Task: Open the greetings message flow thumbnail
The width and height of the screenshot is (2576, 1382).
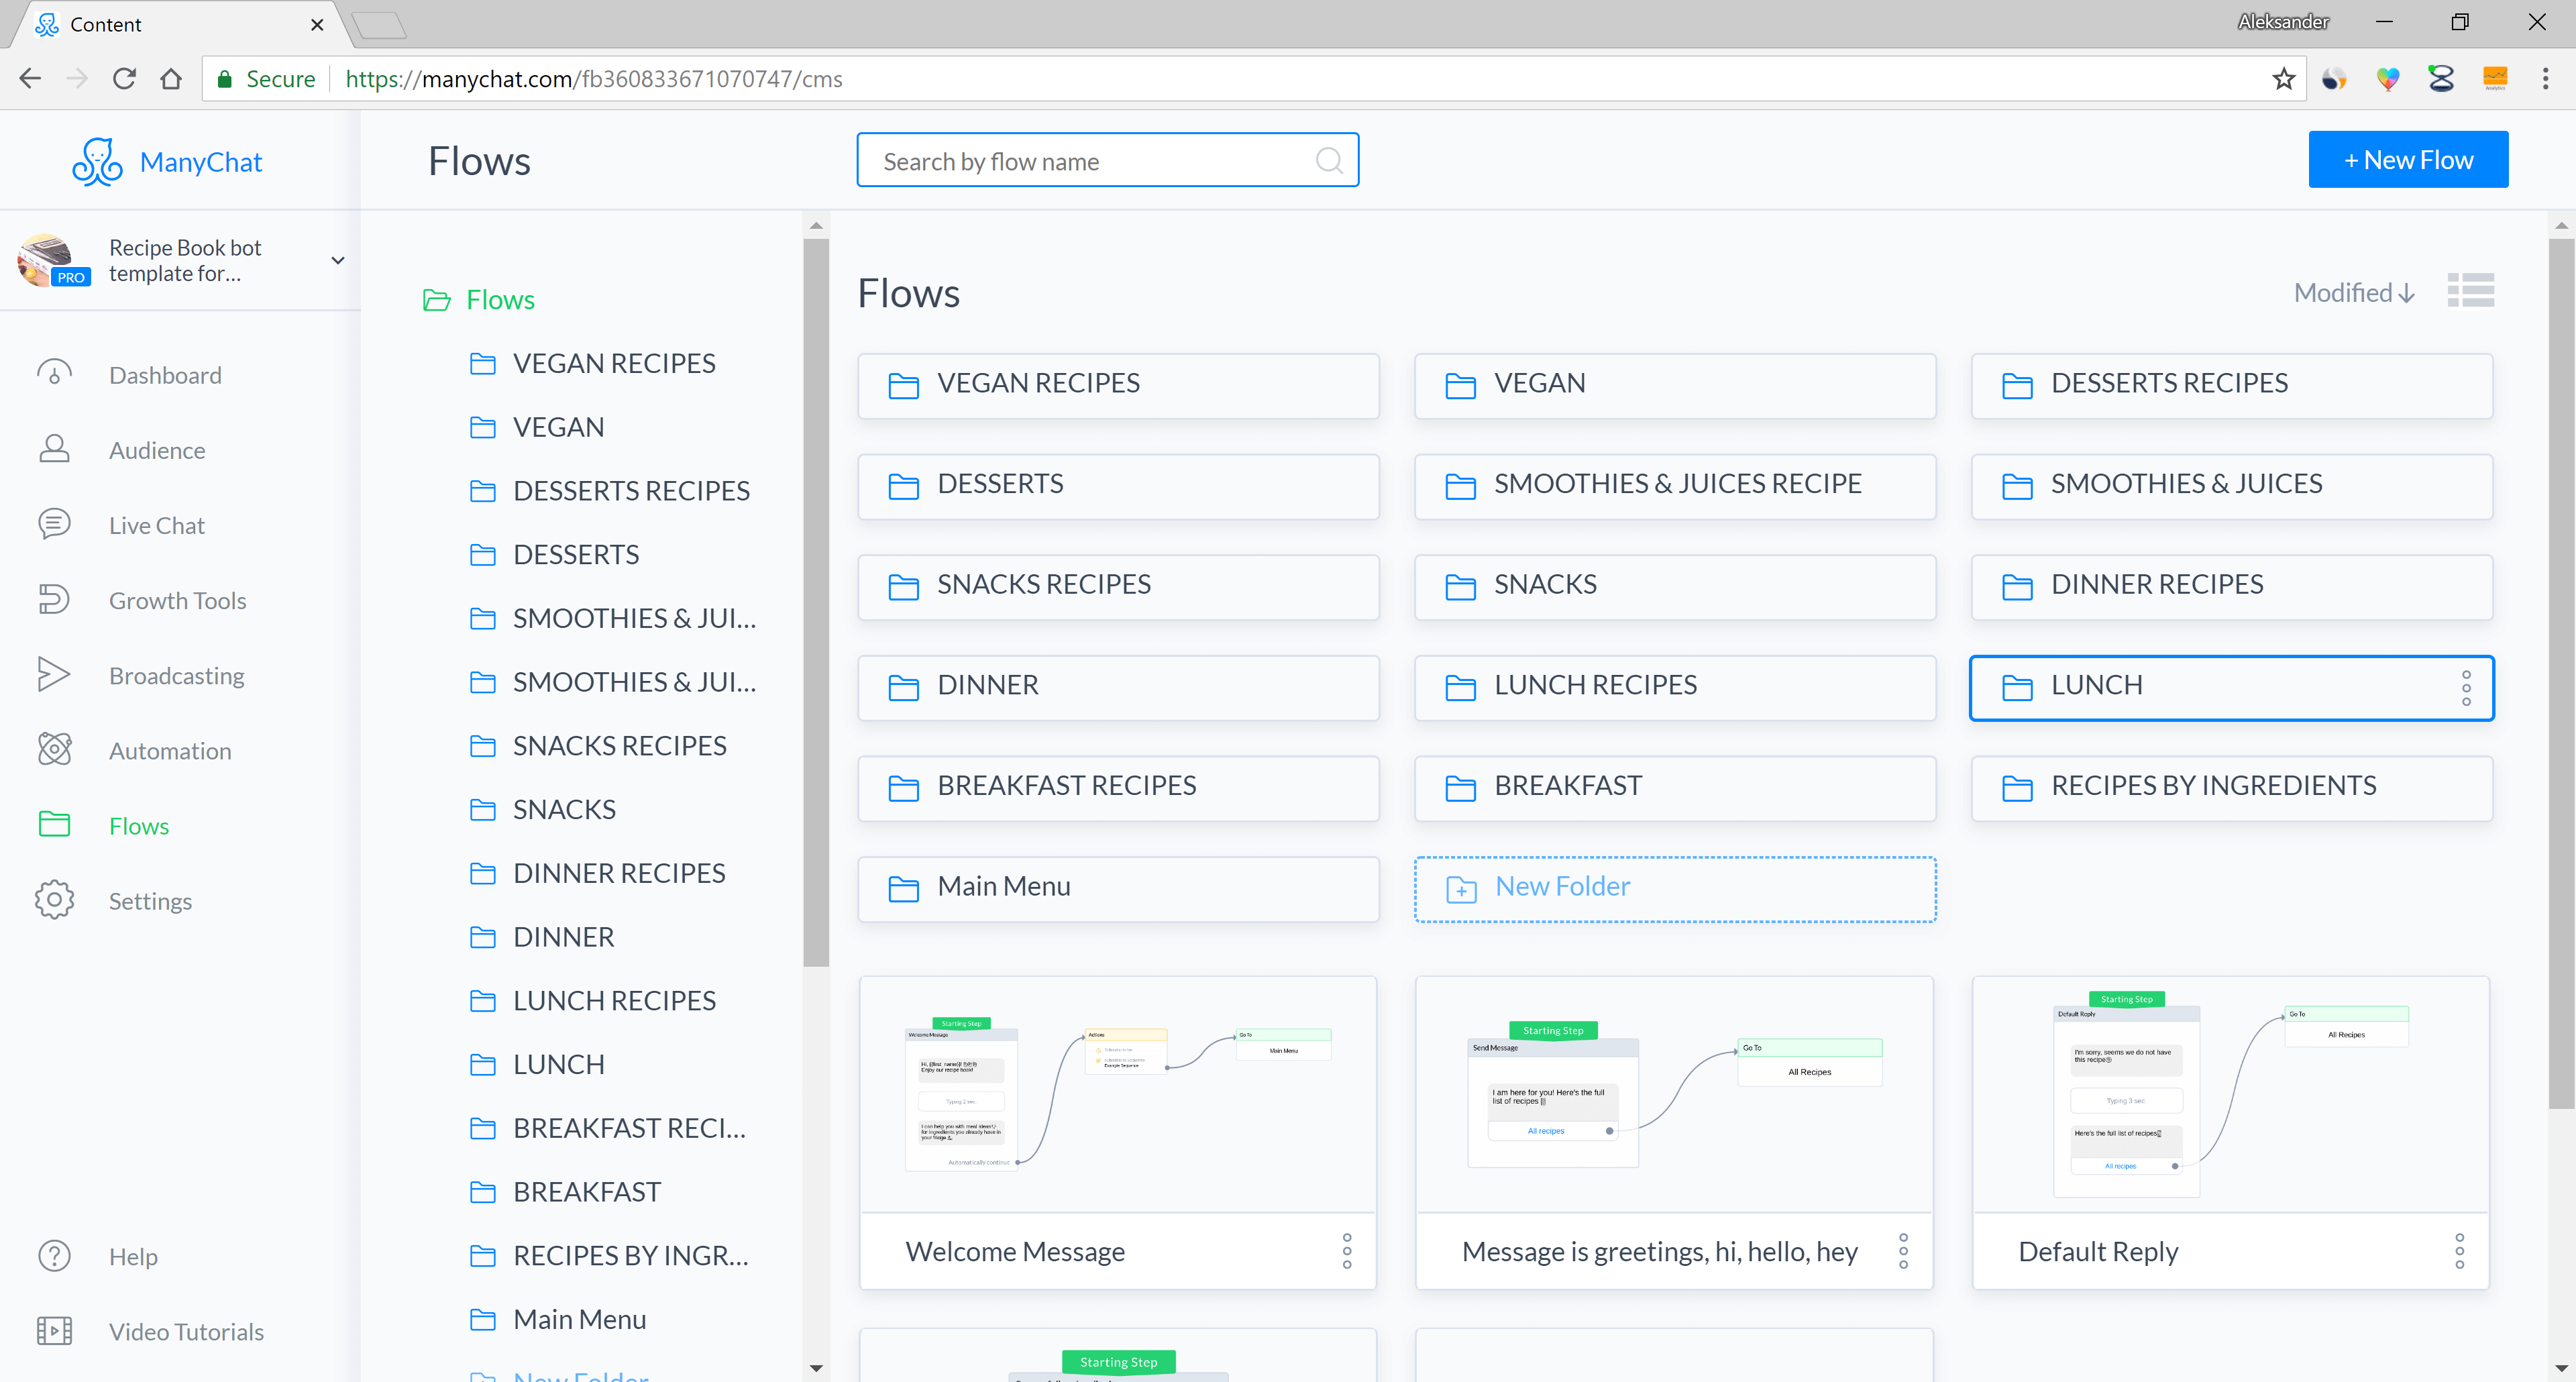Action: [x=1674, y=1094]
